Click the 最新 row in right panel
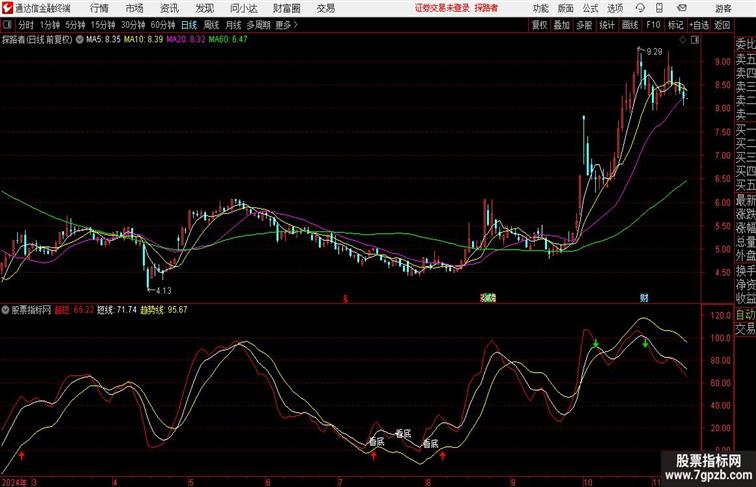This screenshot has width=756, height=487. [745, 200]
